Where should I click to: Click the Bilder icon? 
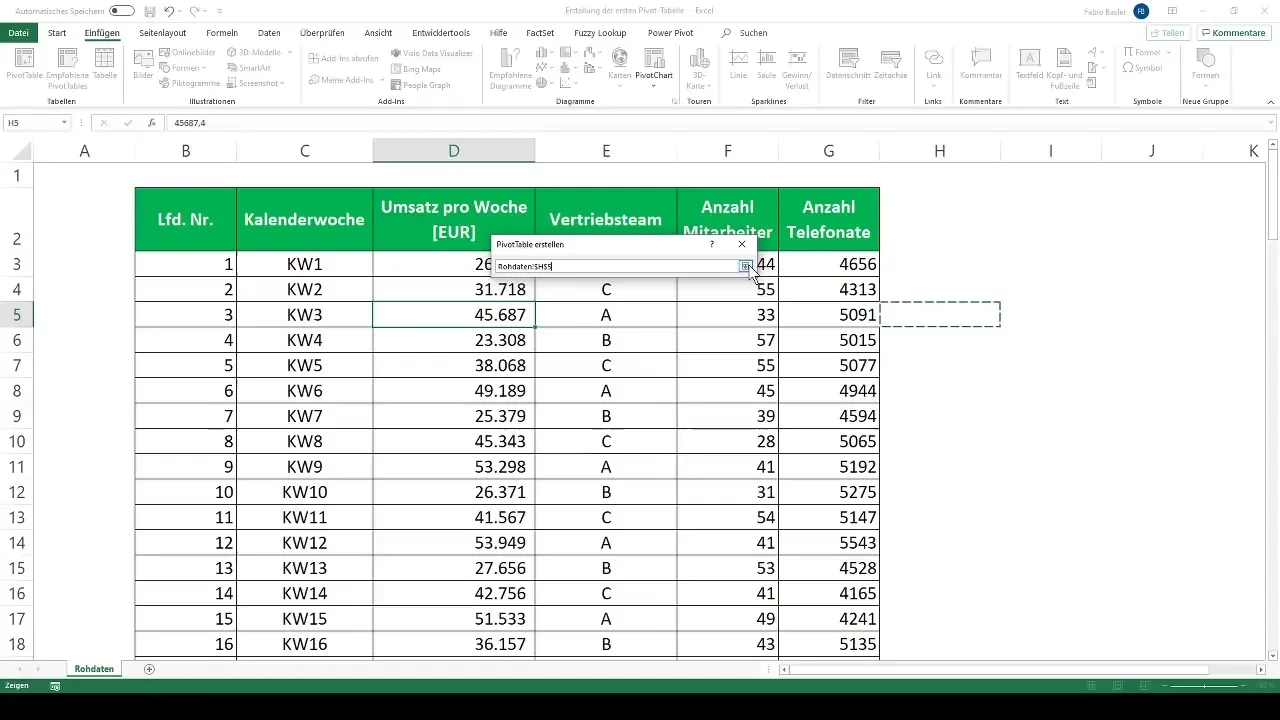tap(143, 64)
